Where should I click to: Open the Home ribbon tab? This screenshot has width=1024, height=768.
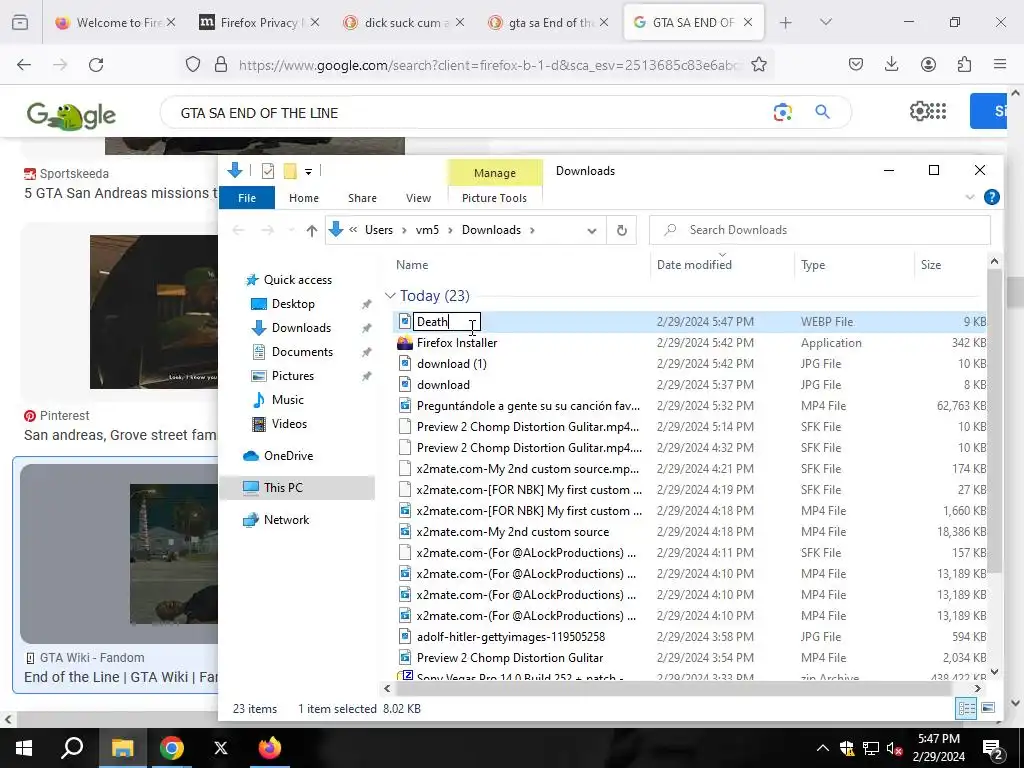pyautogui.click(x=304, y=198)
